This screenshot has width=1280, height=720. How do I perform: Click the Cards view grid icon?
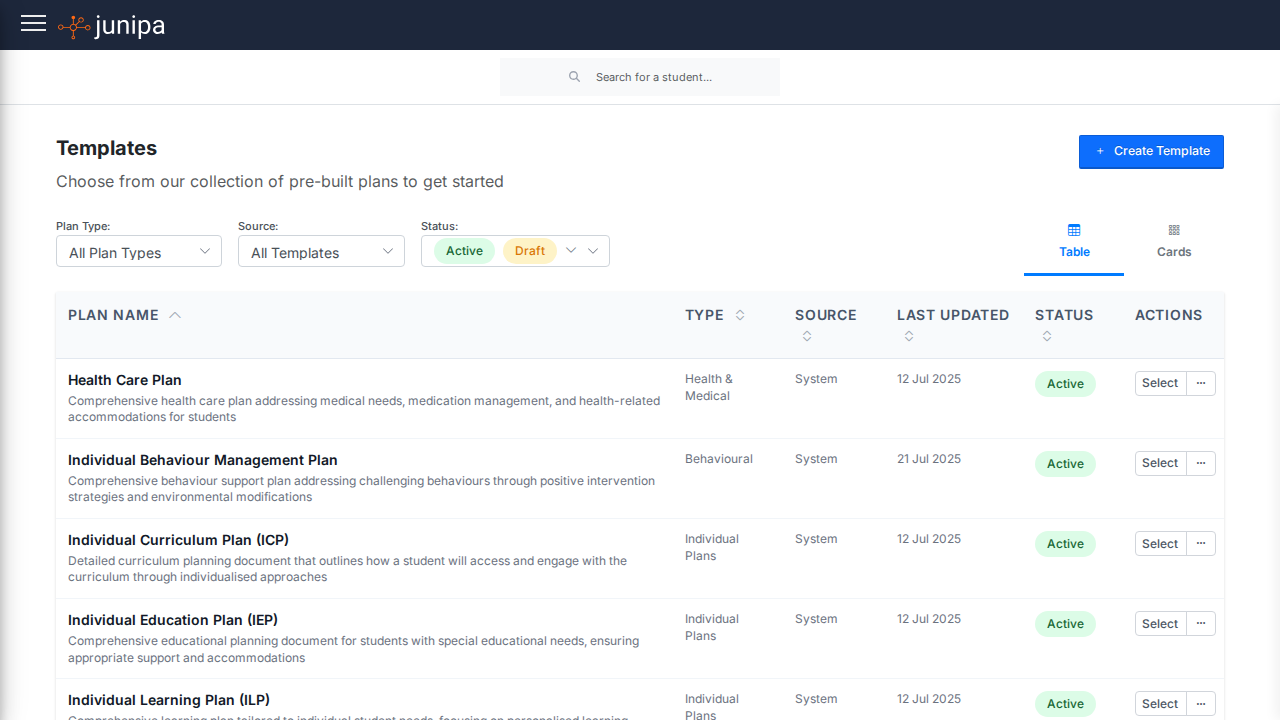[x=1174, y=229]
